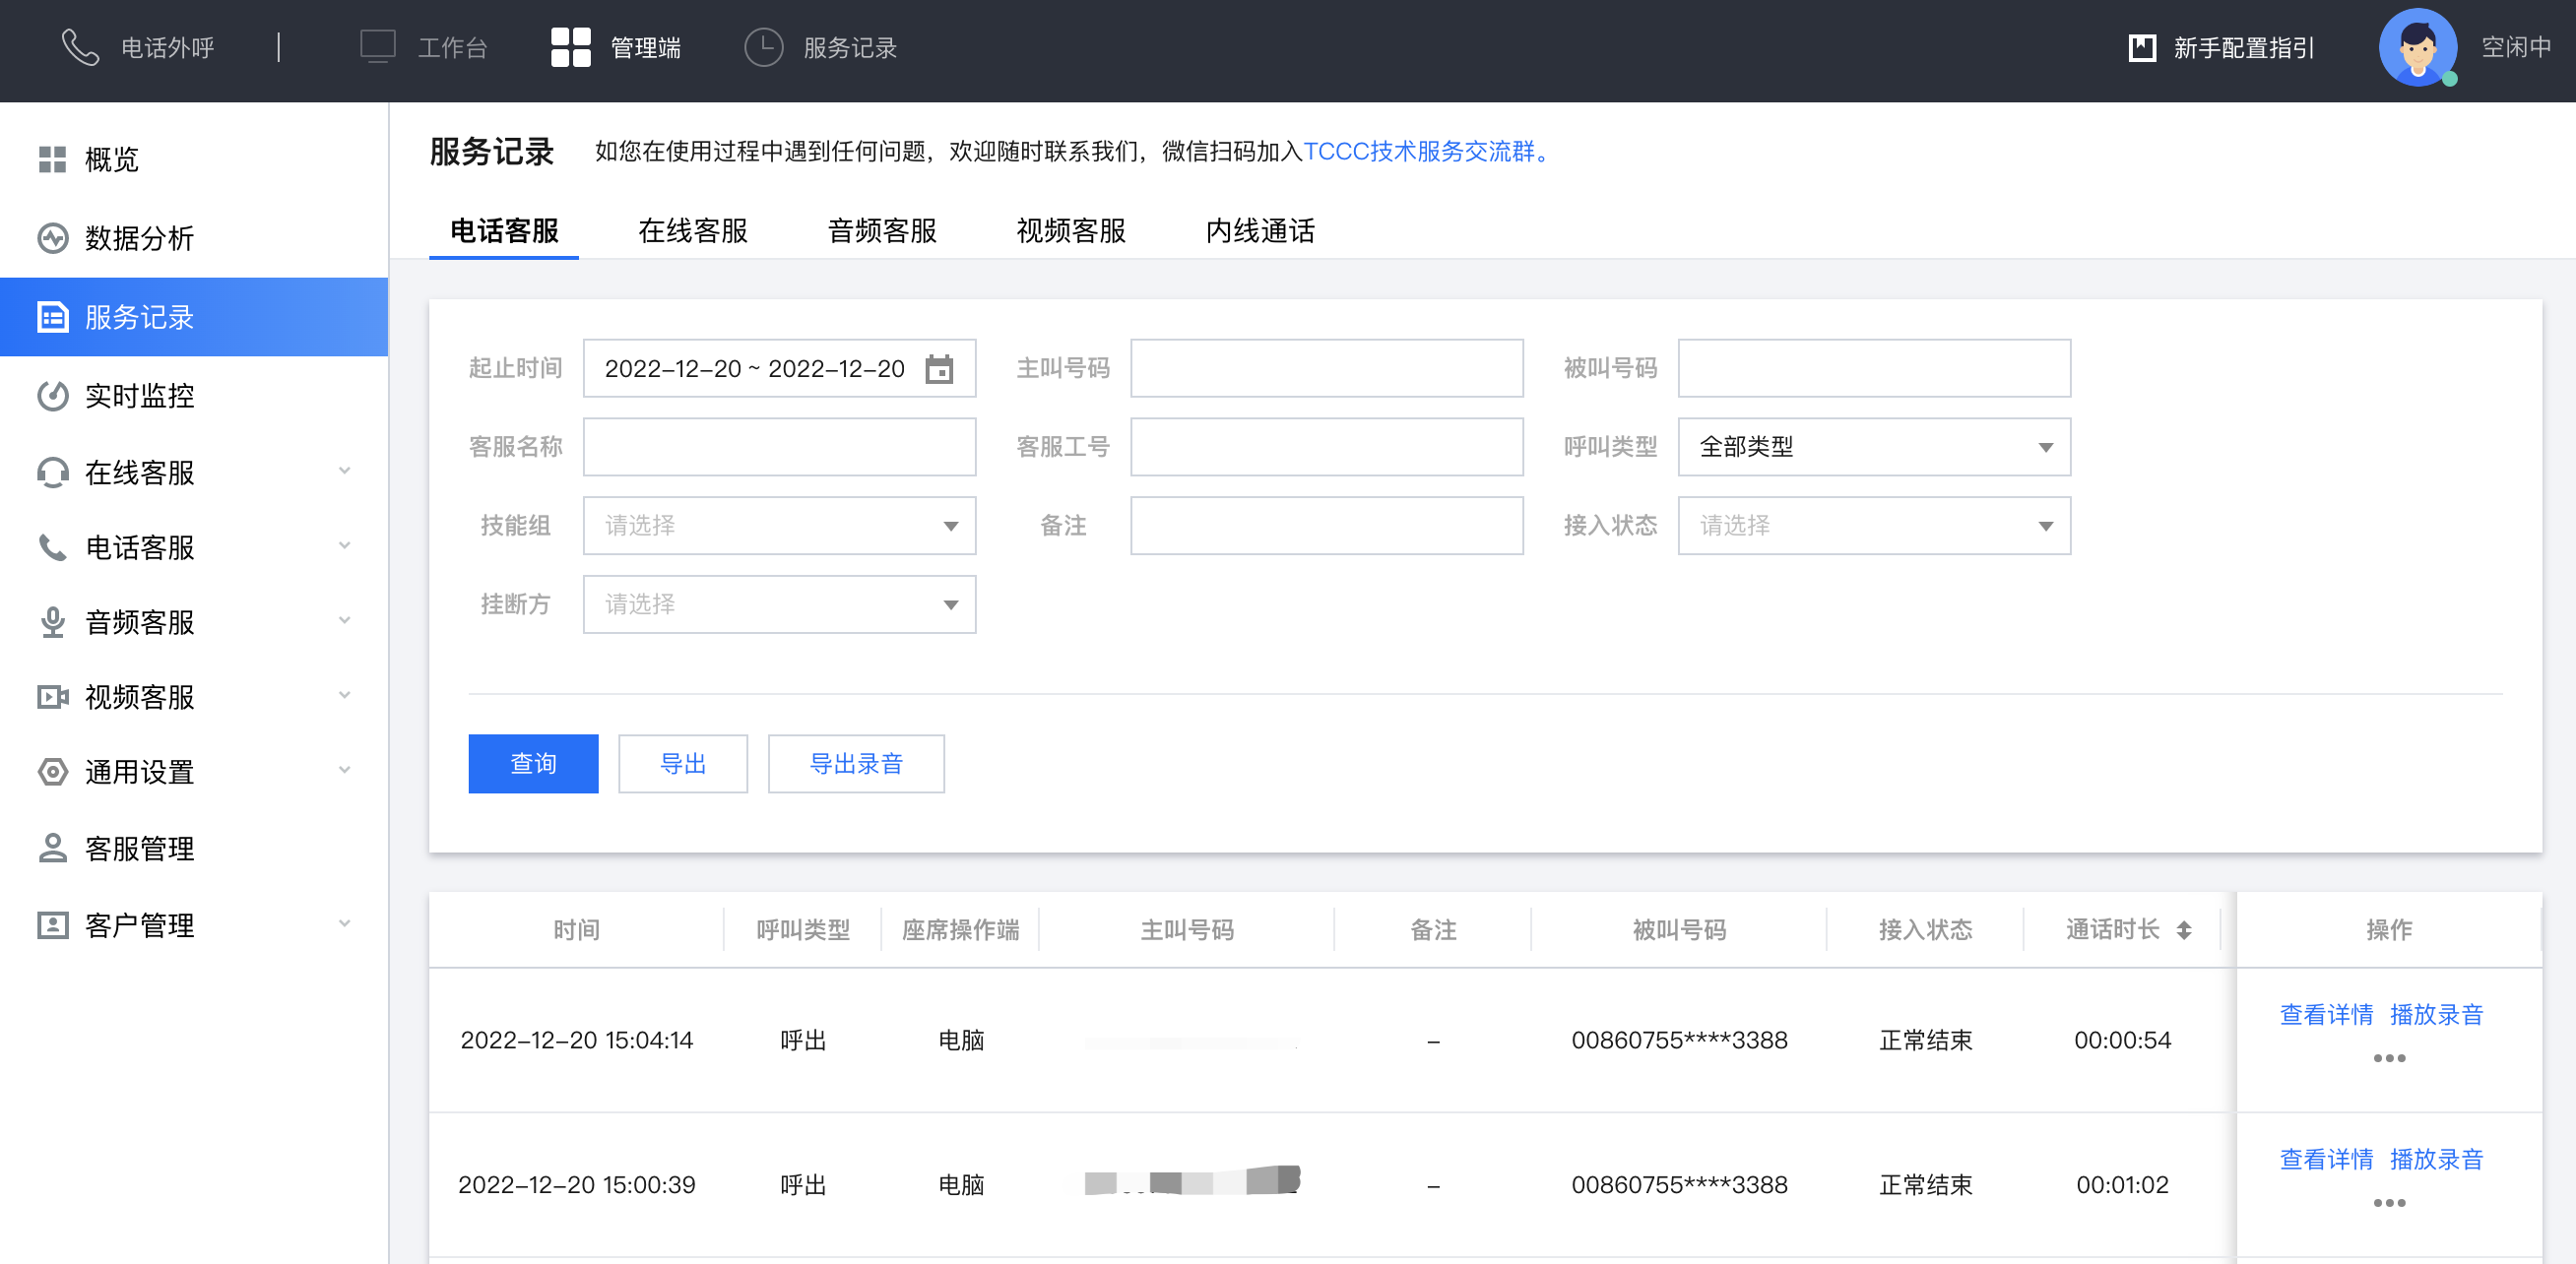This screenshot has height=1264, width=2576.
Task: Open more actions dots in first row
Action: [2388, 1058]
